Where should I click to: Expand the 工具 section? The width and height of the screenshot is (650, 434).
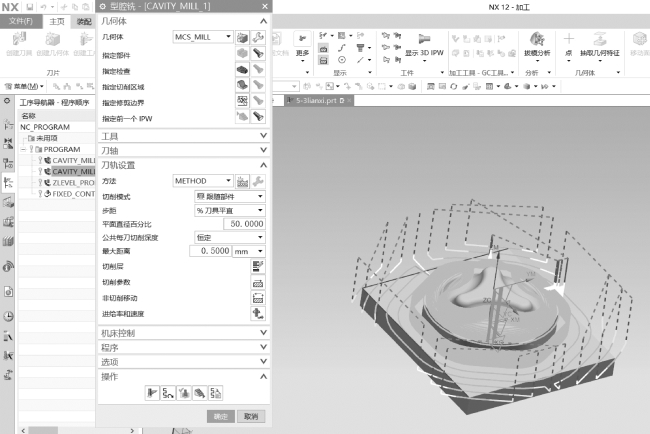[x=182, y=136]
